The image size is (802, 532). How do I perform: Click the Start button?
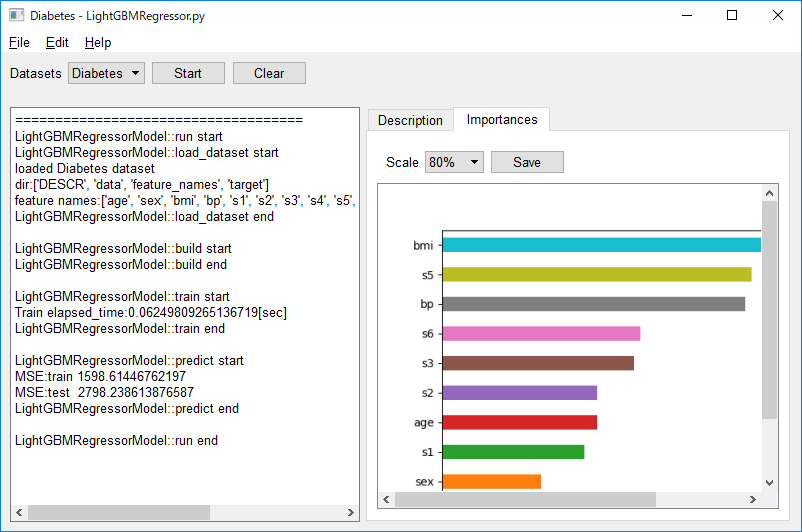[x=188, y=73]
